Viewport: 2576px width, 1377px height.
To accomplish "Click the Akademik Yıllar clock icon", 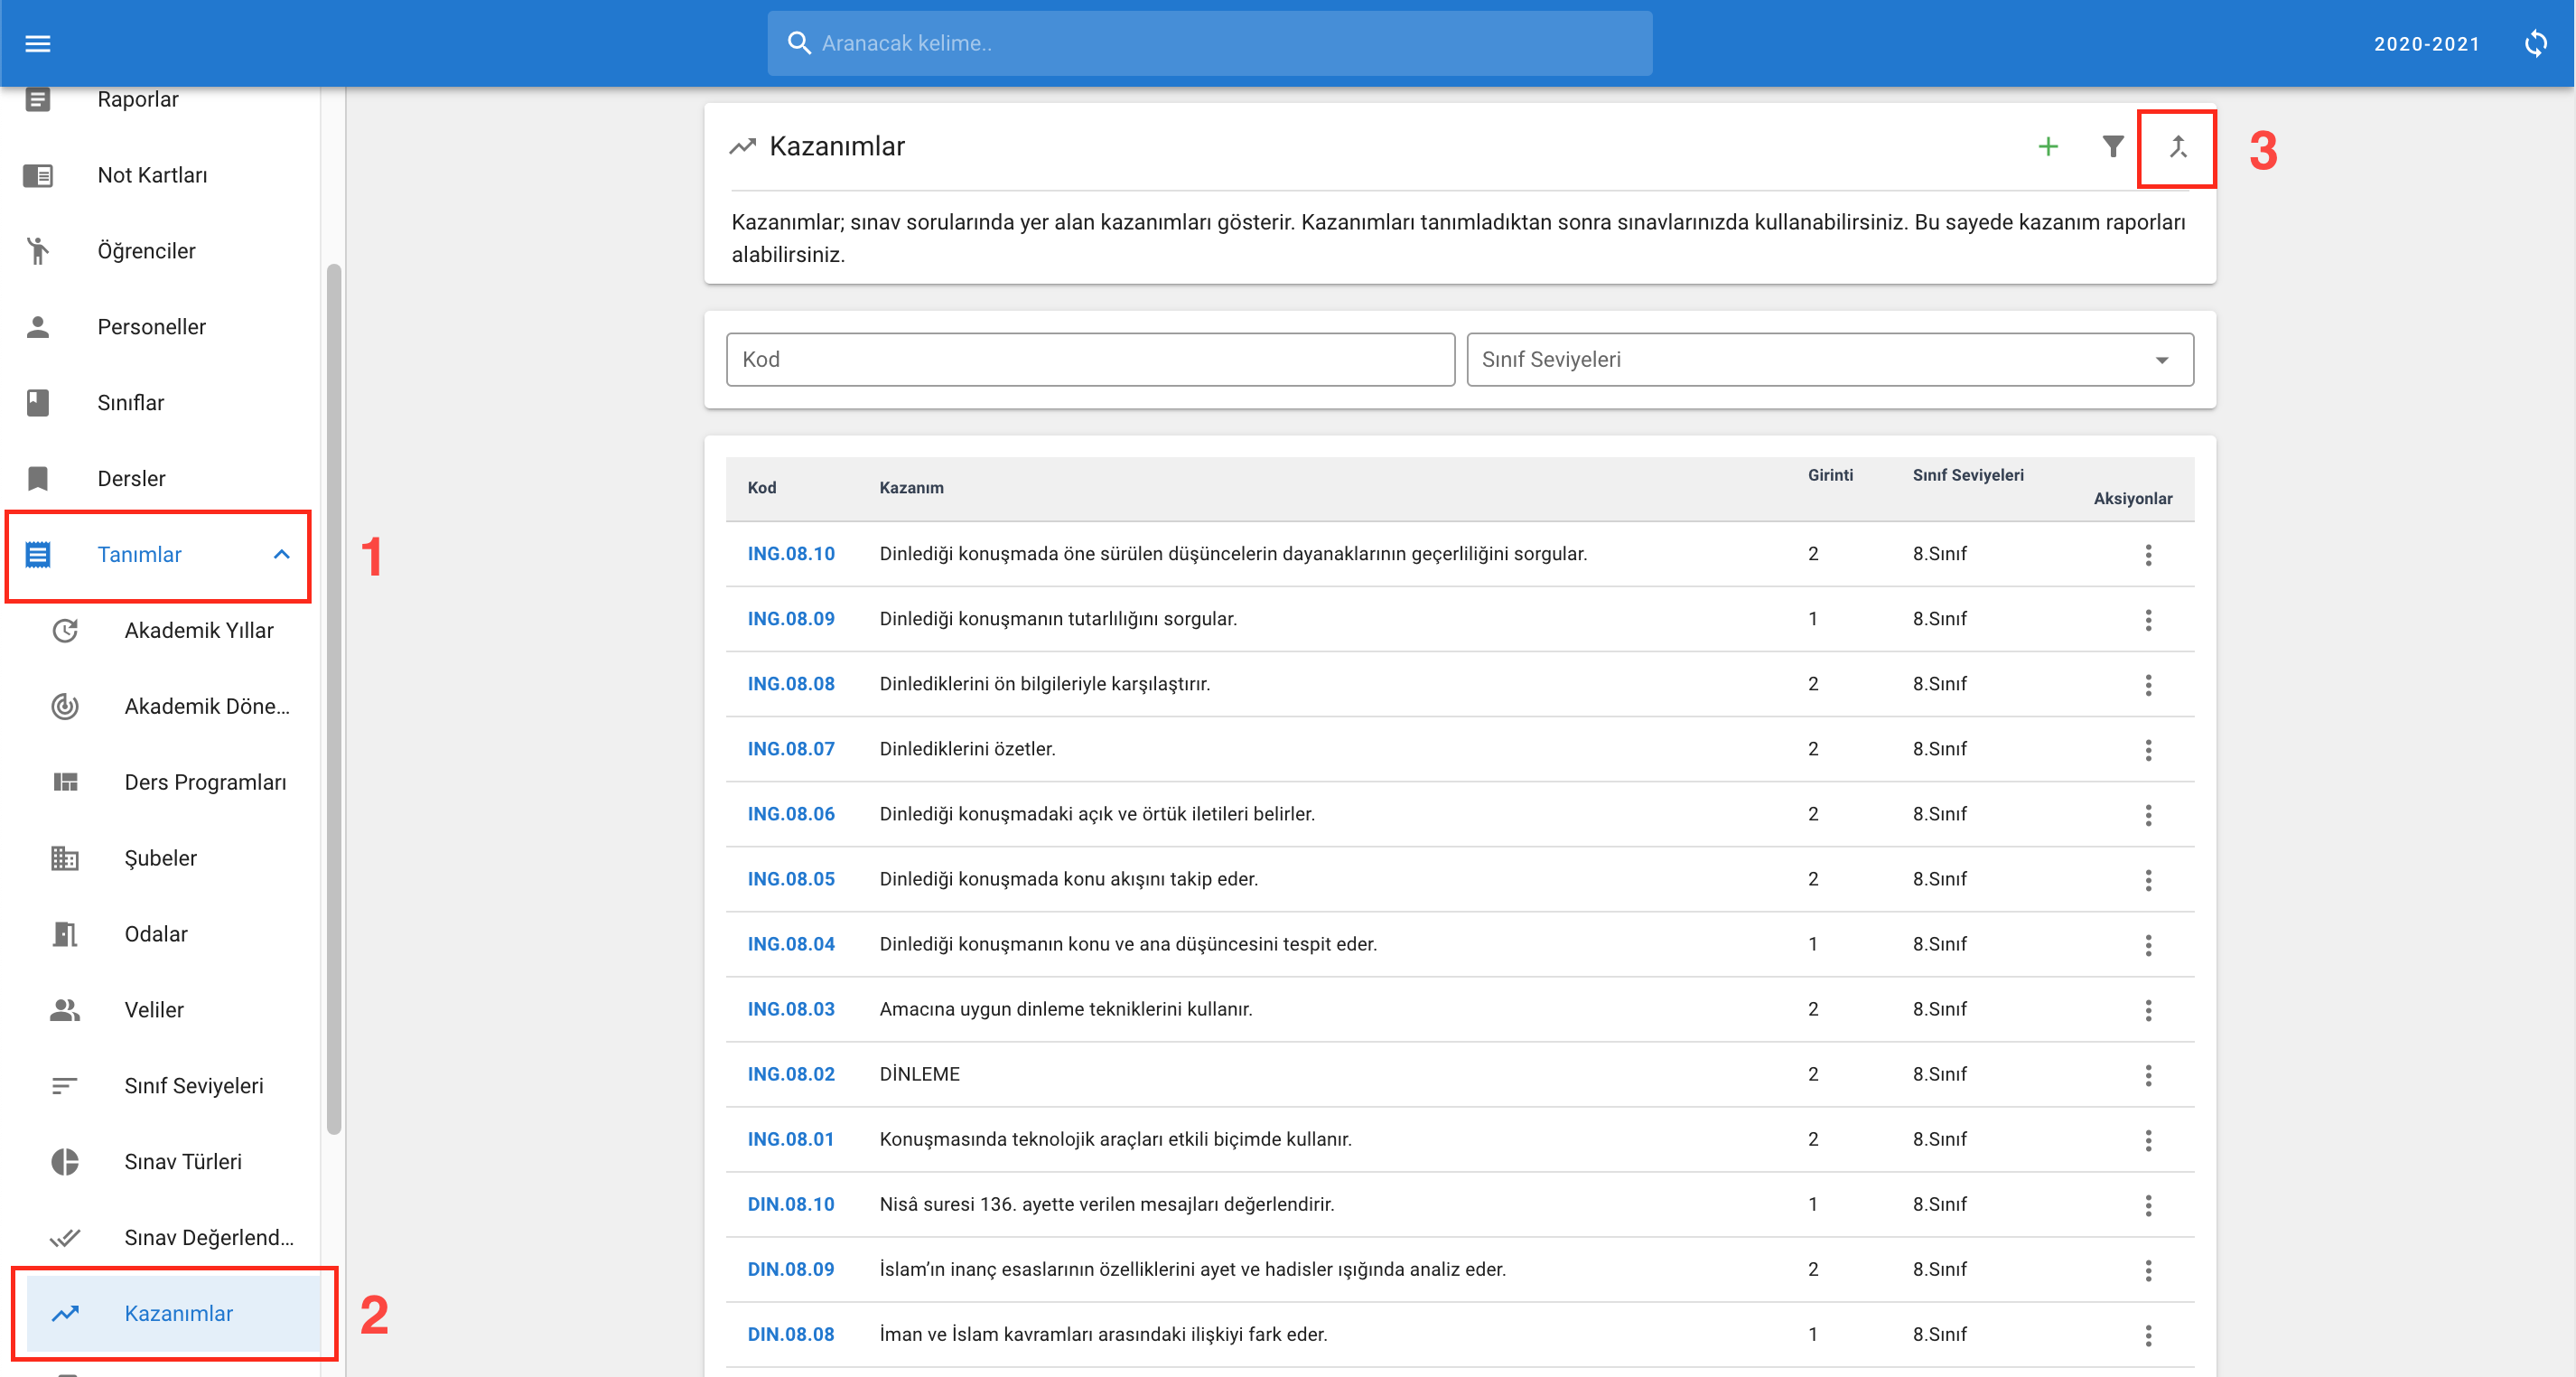I will coord(65,631).
